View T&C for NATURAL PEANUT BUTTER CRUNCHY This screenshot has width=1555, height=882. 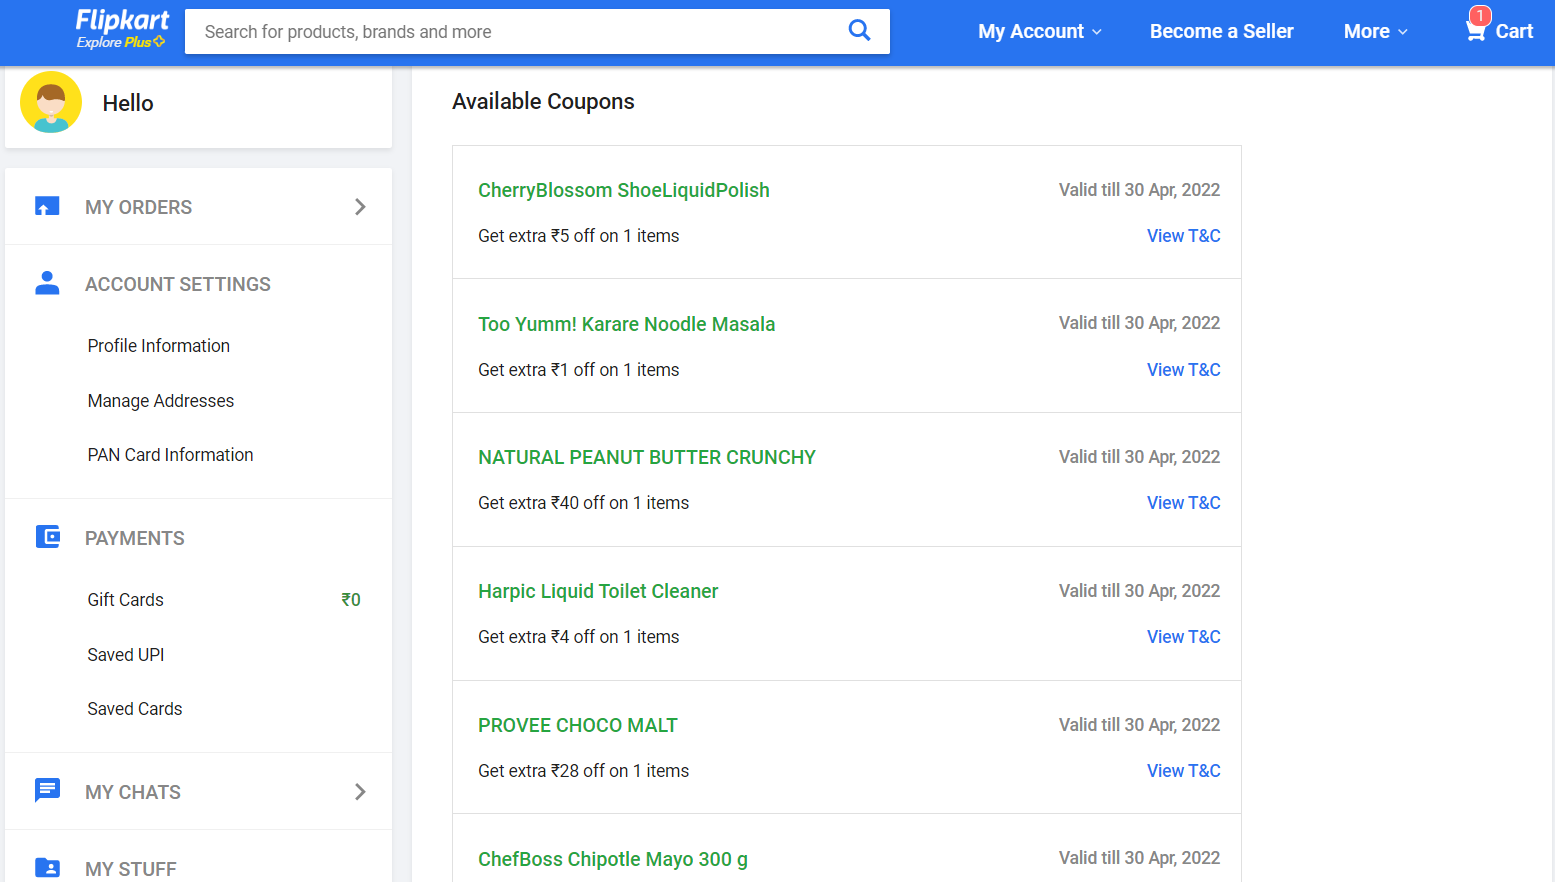point(1183,502)
